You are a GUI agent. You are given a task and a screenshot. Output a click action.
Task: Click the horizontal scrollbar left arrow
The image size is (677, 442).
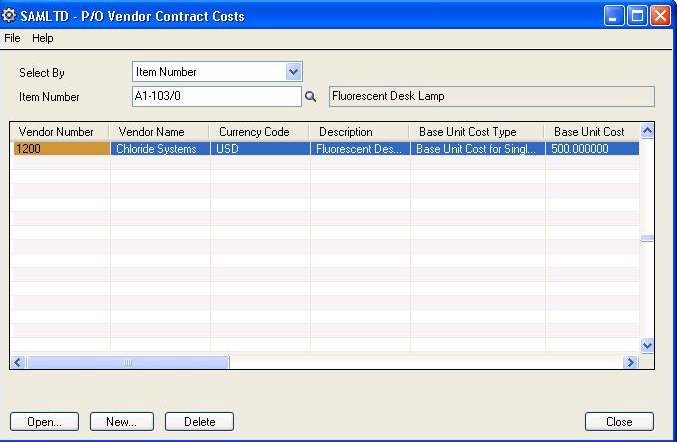pos(18,362)
